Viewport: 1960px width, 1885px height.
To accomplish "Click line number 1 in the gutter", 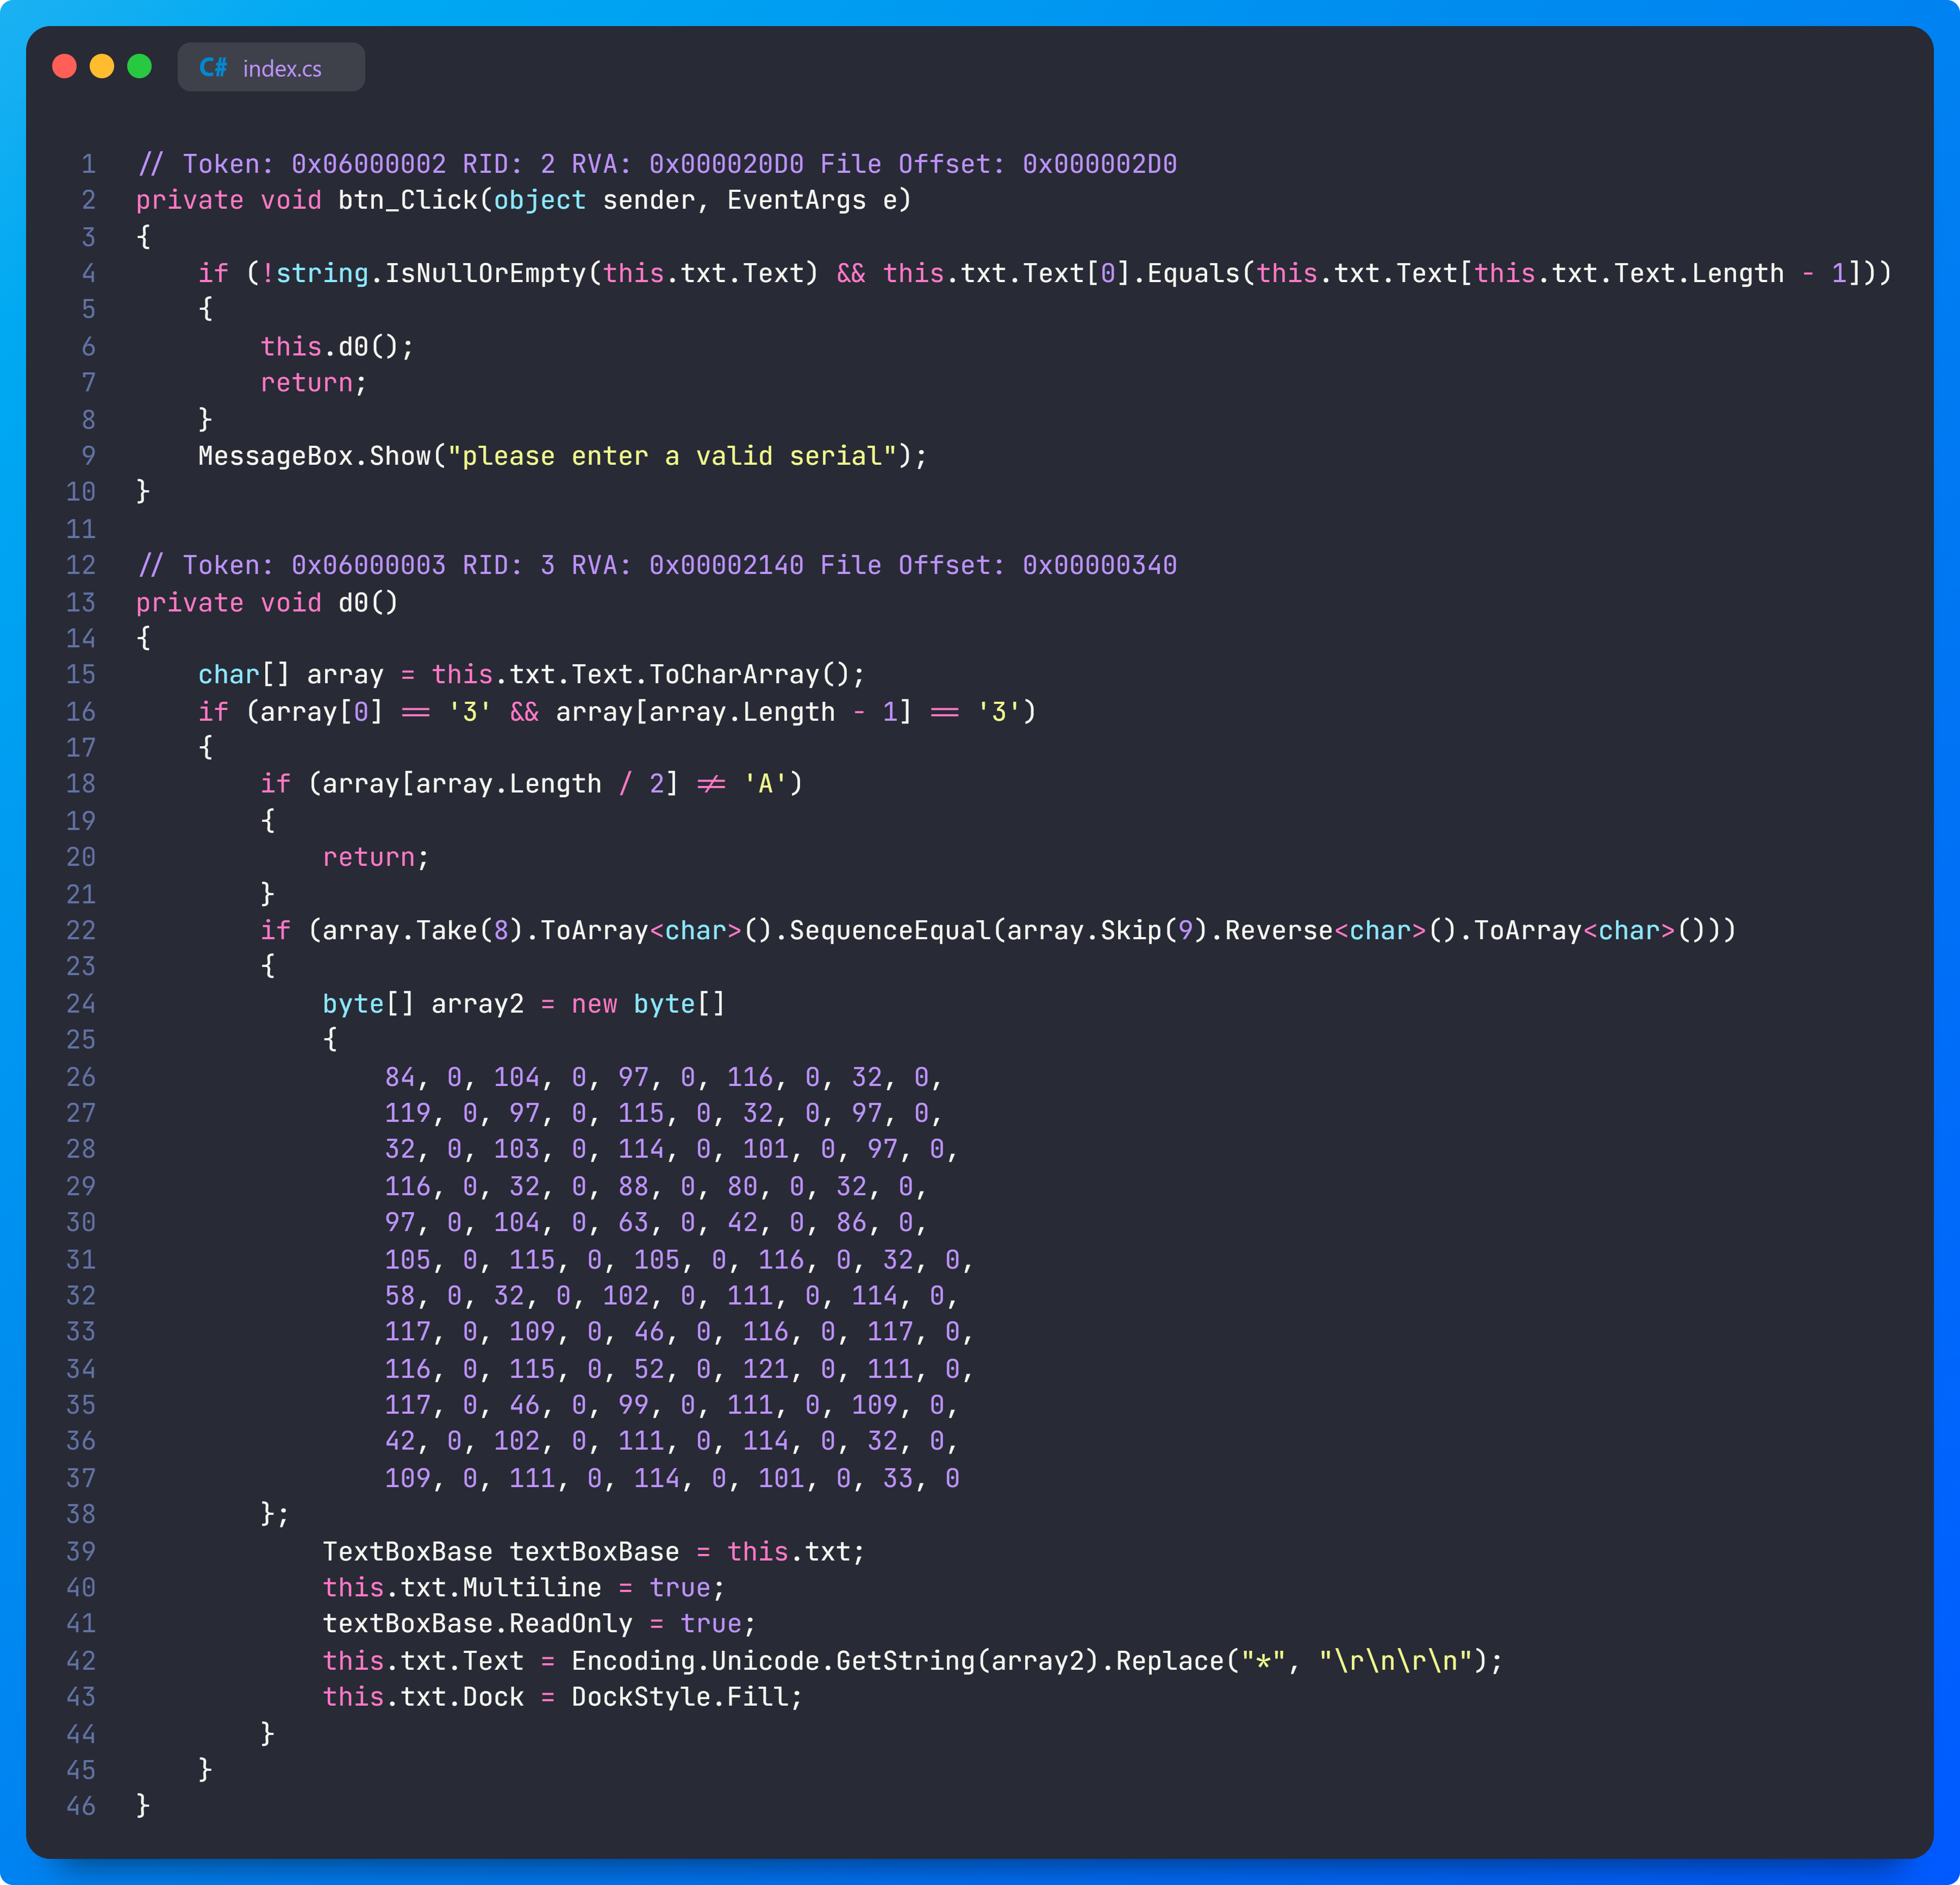I will pos(88,164).
